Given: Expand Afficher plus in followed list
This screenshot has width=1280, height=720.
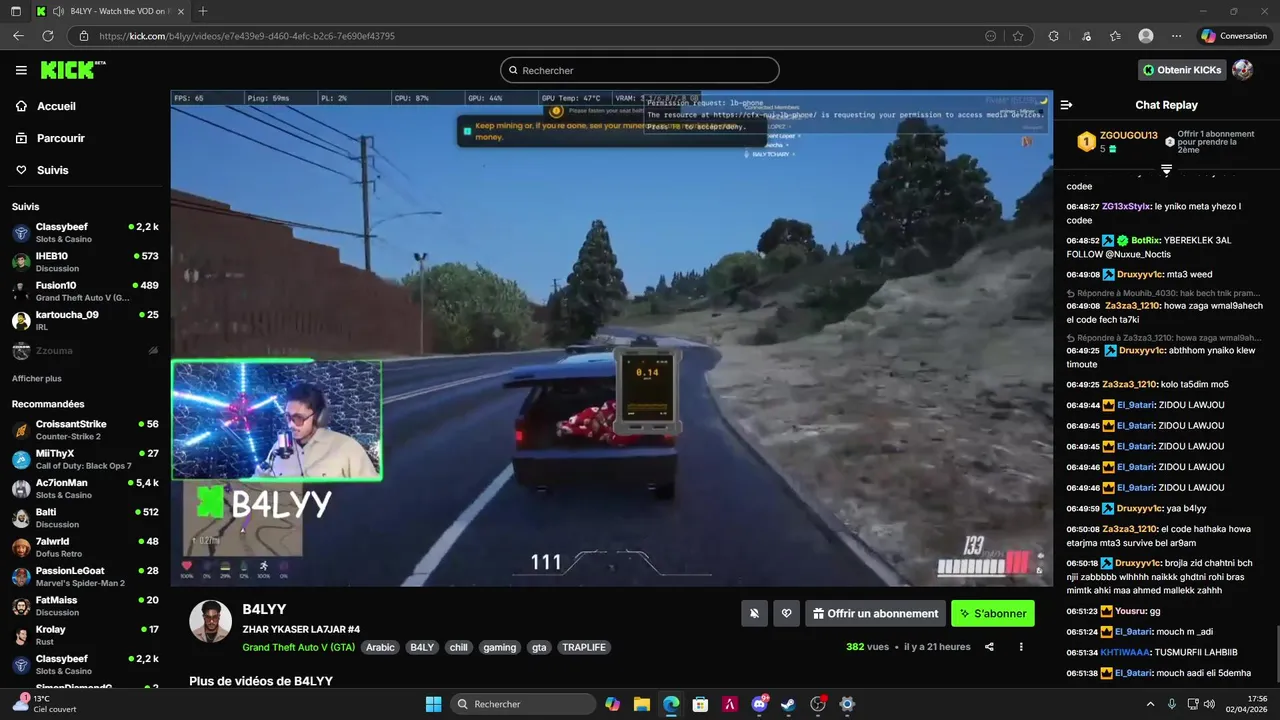Looking at the screenshot, I should tap(37, 379).
